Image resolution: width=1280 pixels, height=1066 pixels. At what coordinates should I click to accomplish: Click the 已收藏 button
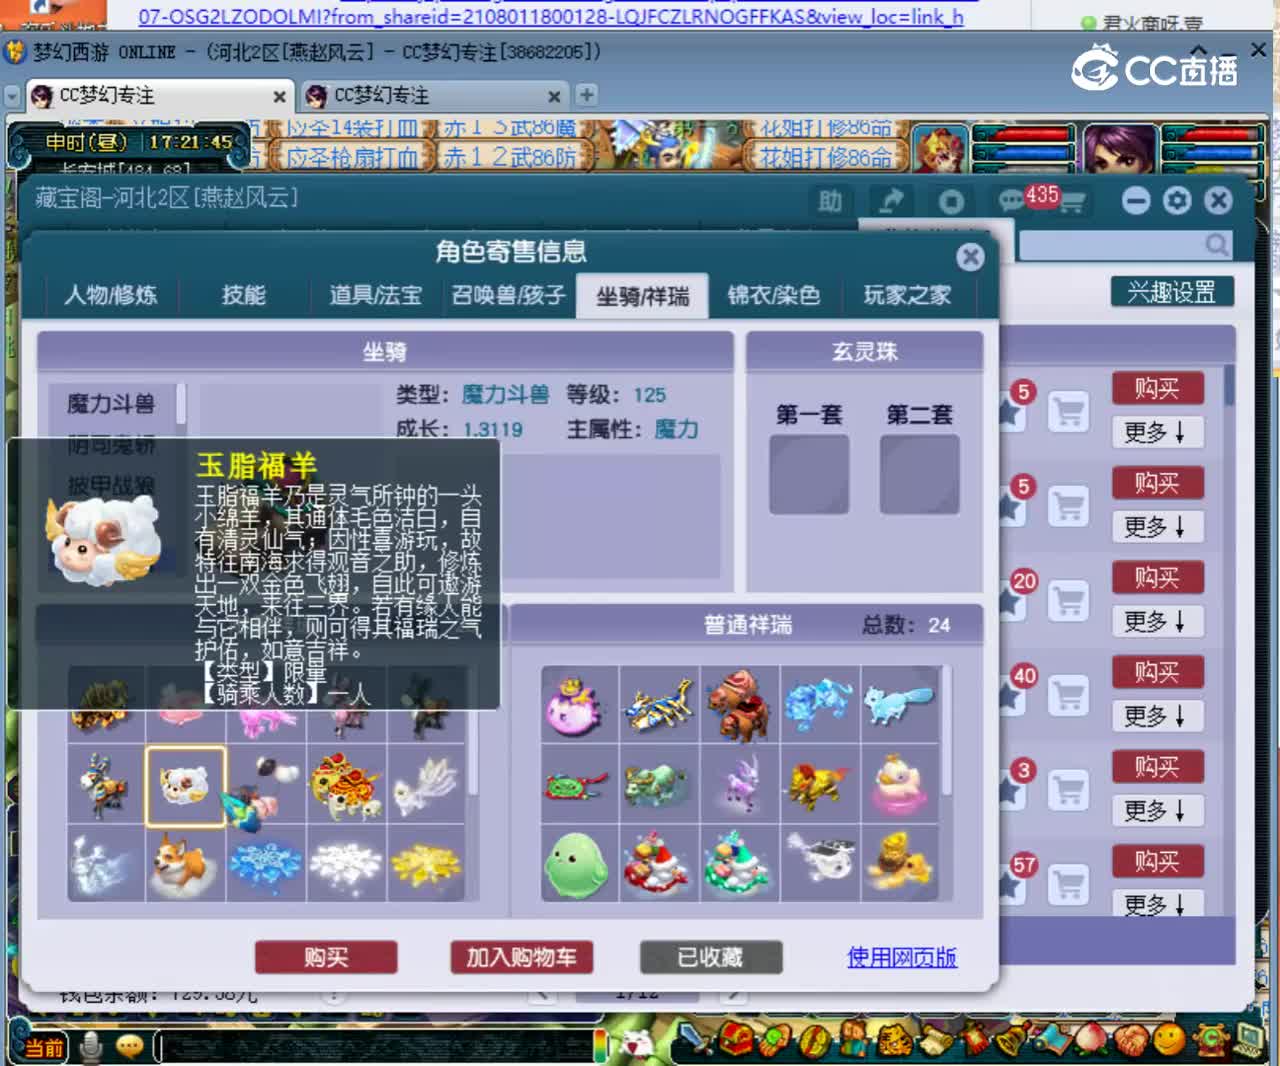(x=710, y=957)
